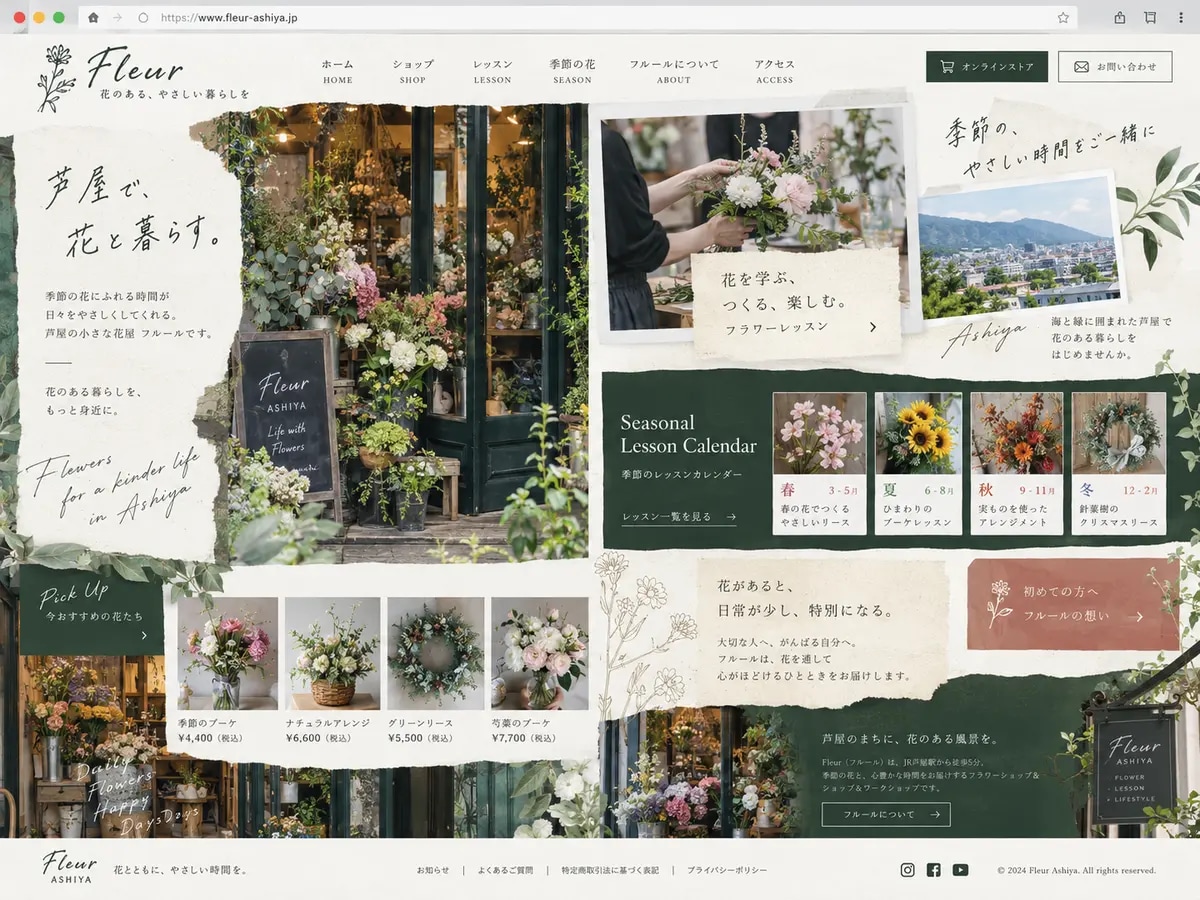This screenshot has width=1200, height=900.
Task: Click the Fleur ASHIYA footer logo
Action: pos(70,867)
